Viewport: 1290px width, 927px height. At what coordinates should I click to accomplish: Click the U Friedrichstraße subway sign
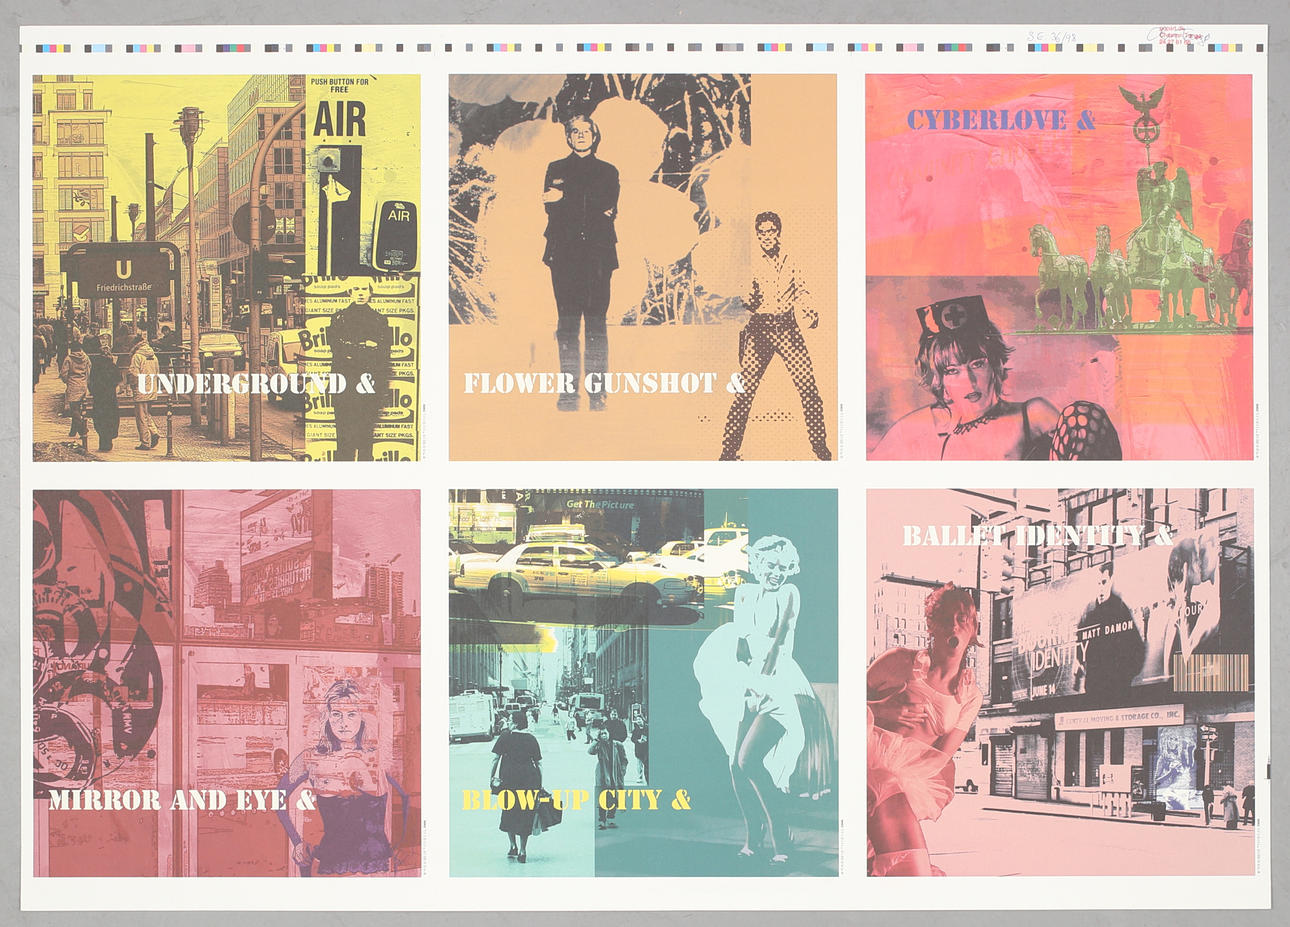[x=120, y=274]
